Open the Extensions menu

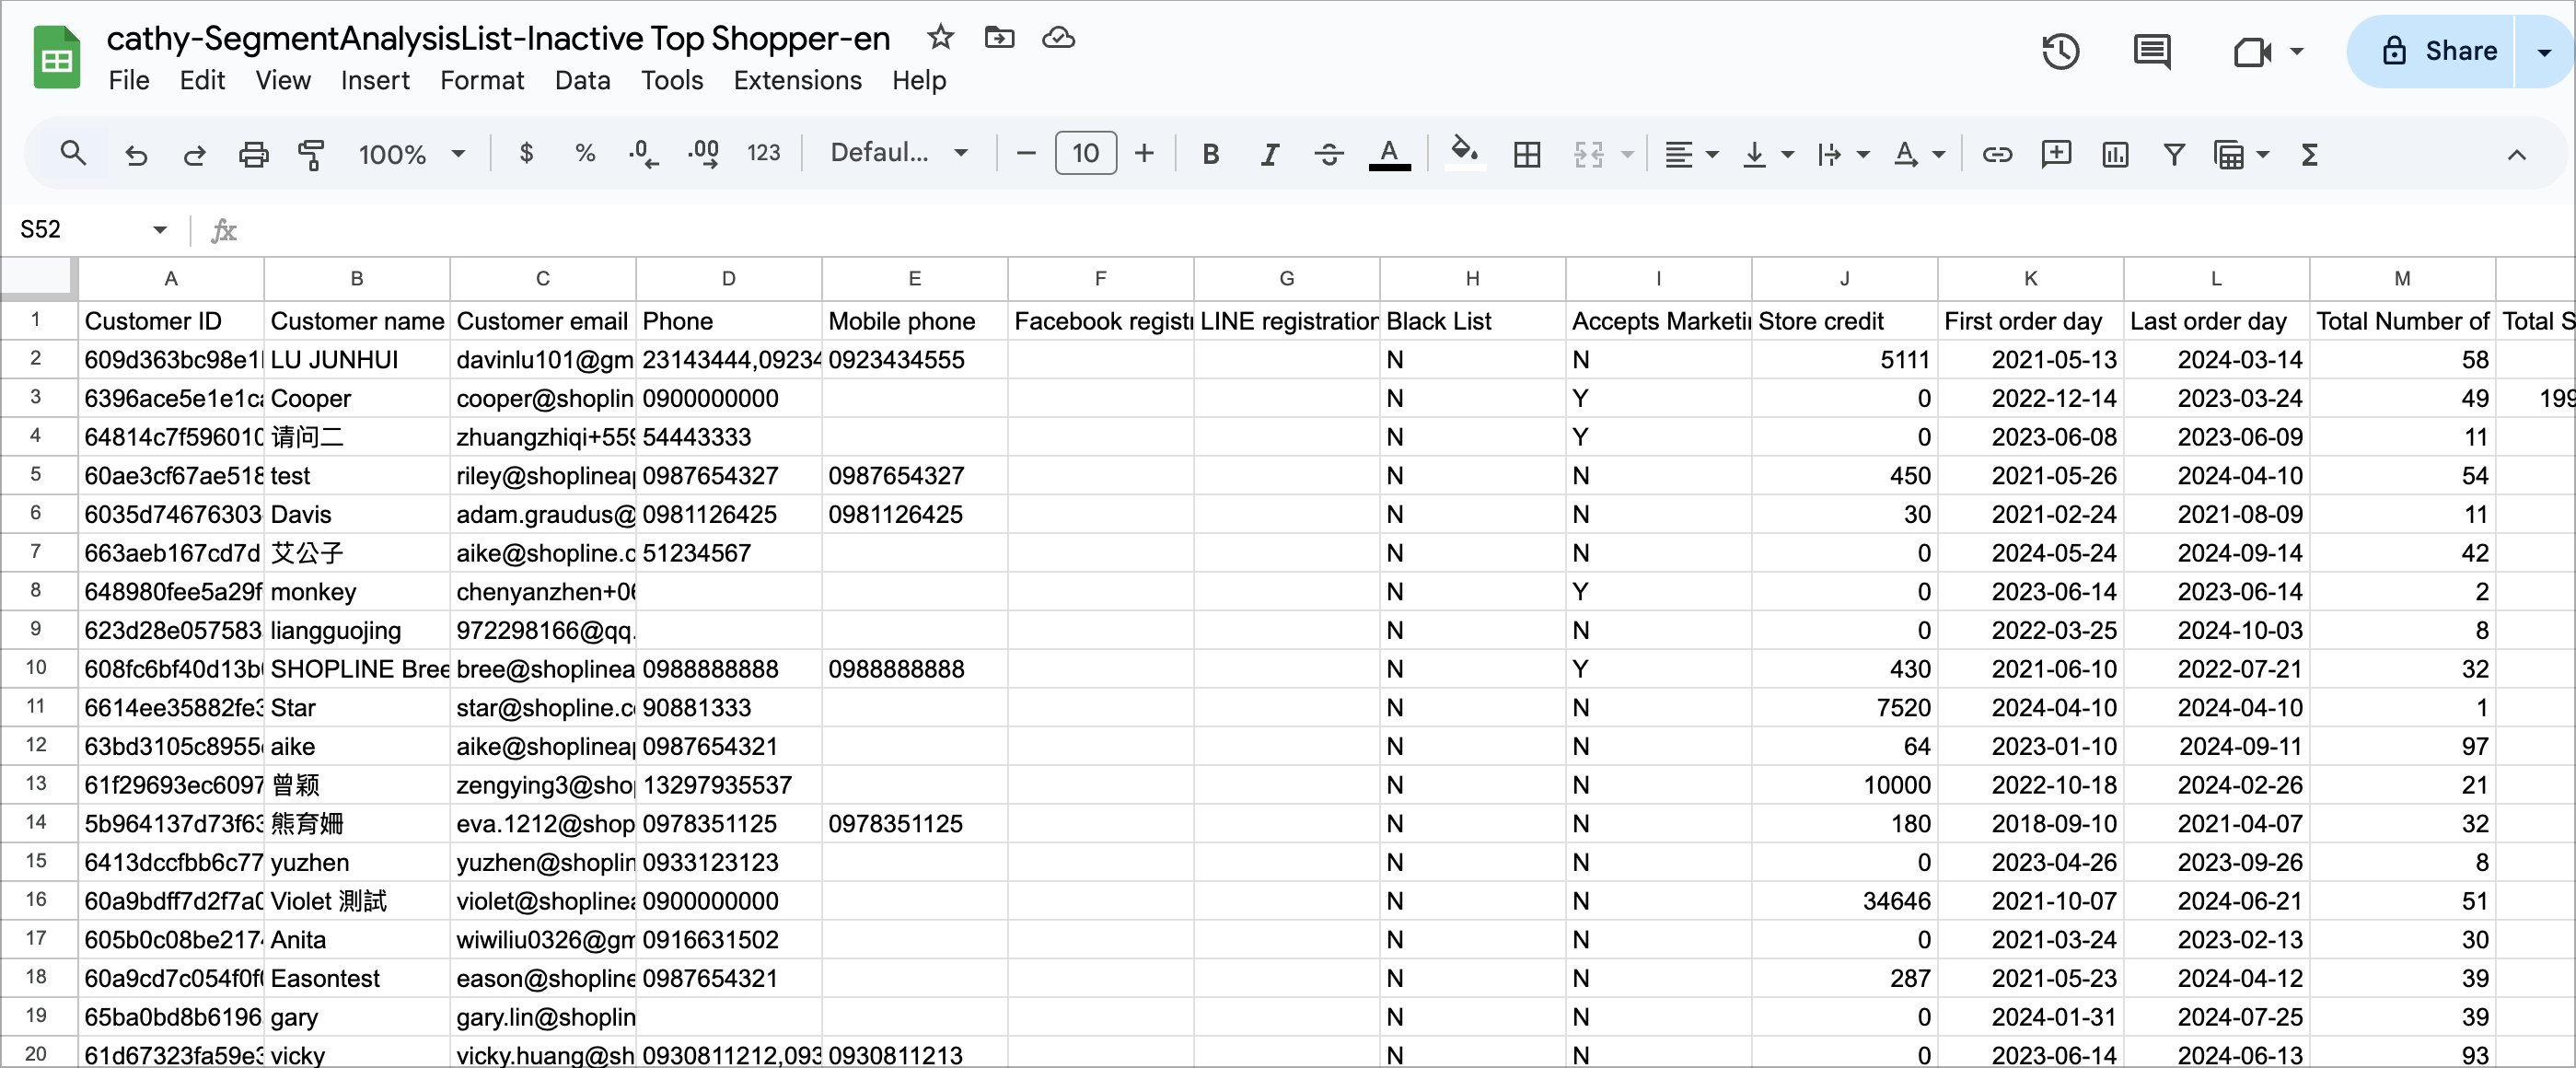[797, 80]
